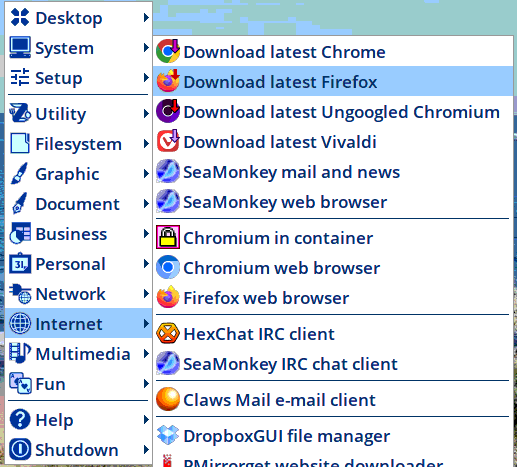Image resolution: width=517 pixels, height=467 pixels.
Task: Start HexChat IRC client label
Action: tap(259, 334)
